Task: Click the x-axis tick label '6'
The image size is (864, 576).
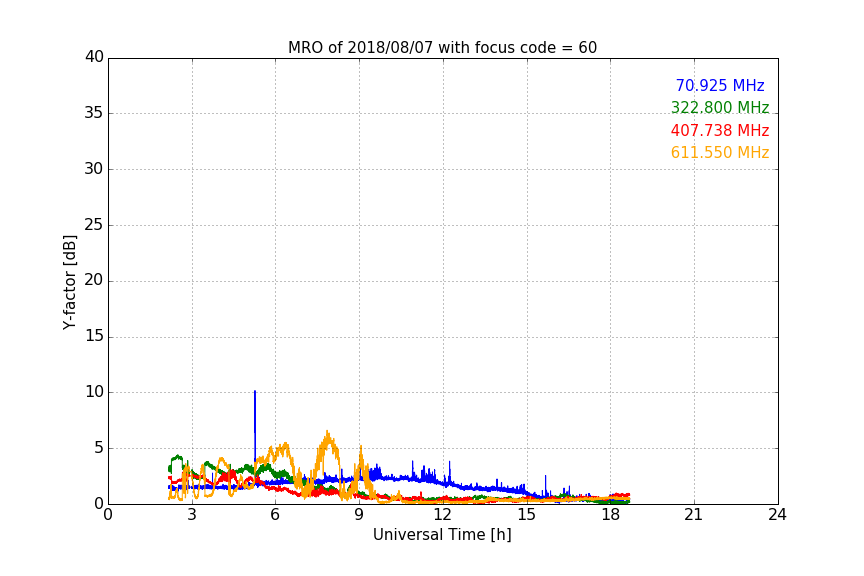Action: [276, 515]
